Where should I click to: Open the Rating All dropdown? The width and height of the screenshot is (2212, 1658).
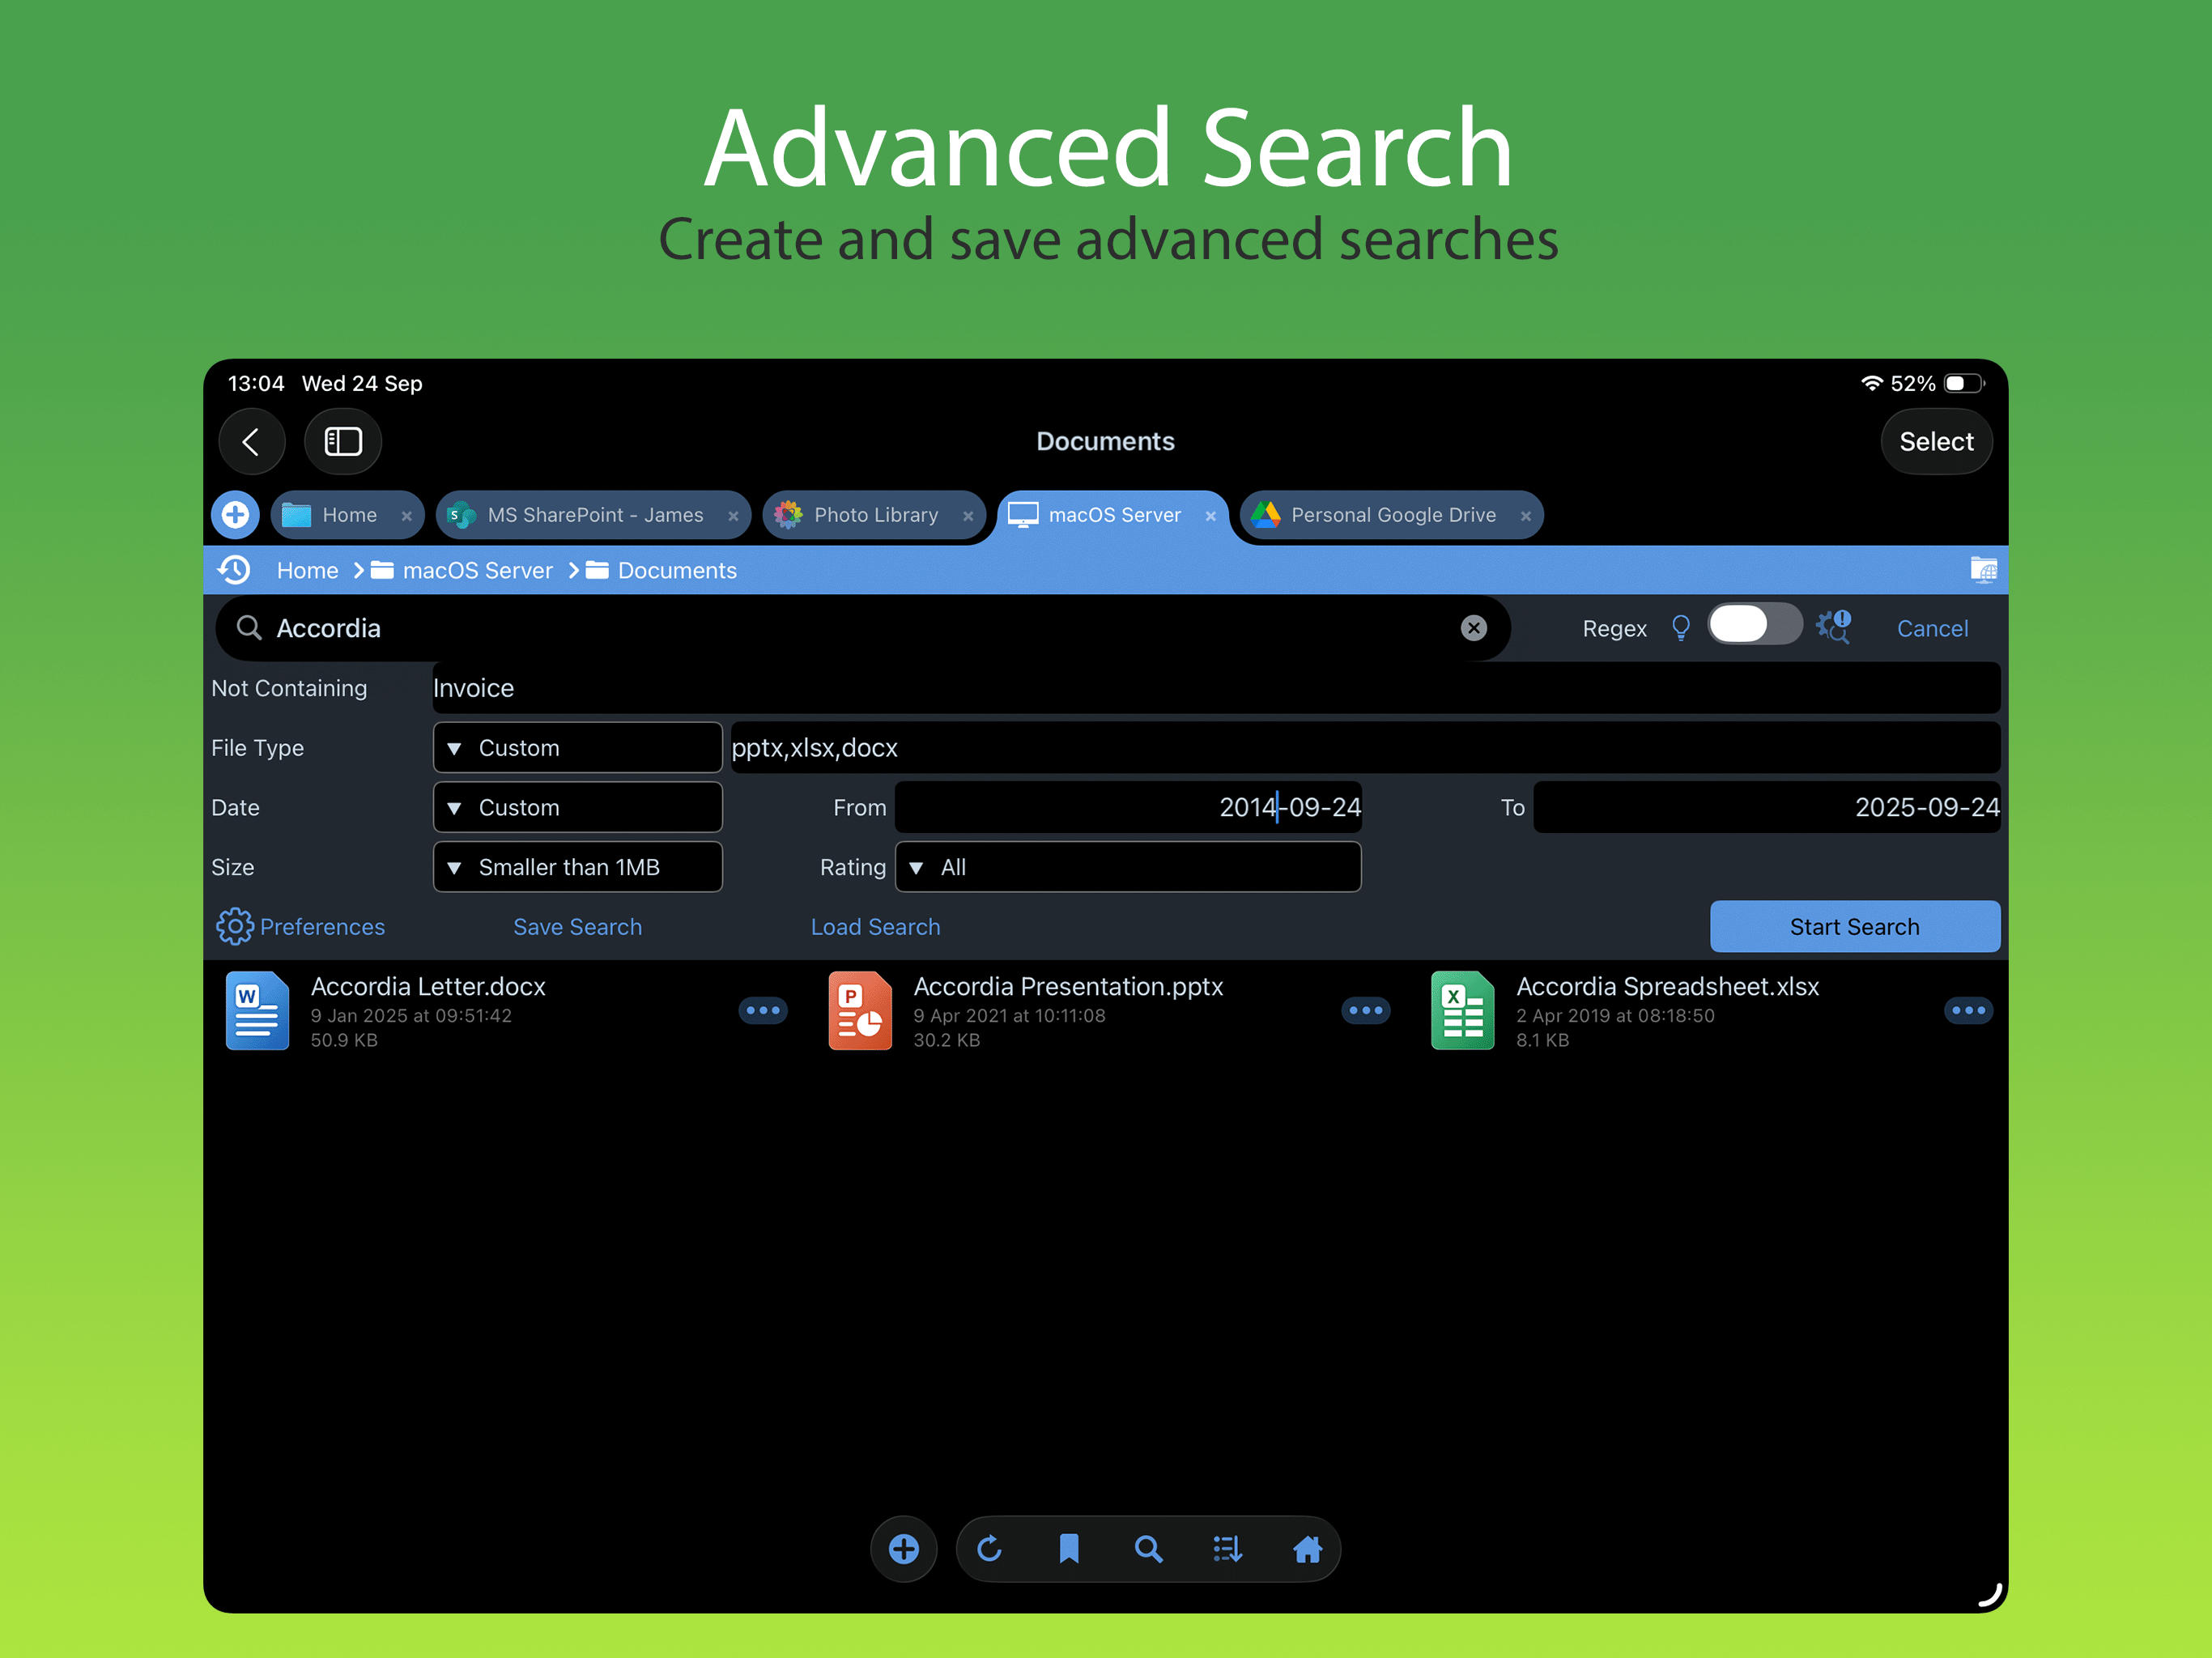[x=1127, y=867]
